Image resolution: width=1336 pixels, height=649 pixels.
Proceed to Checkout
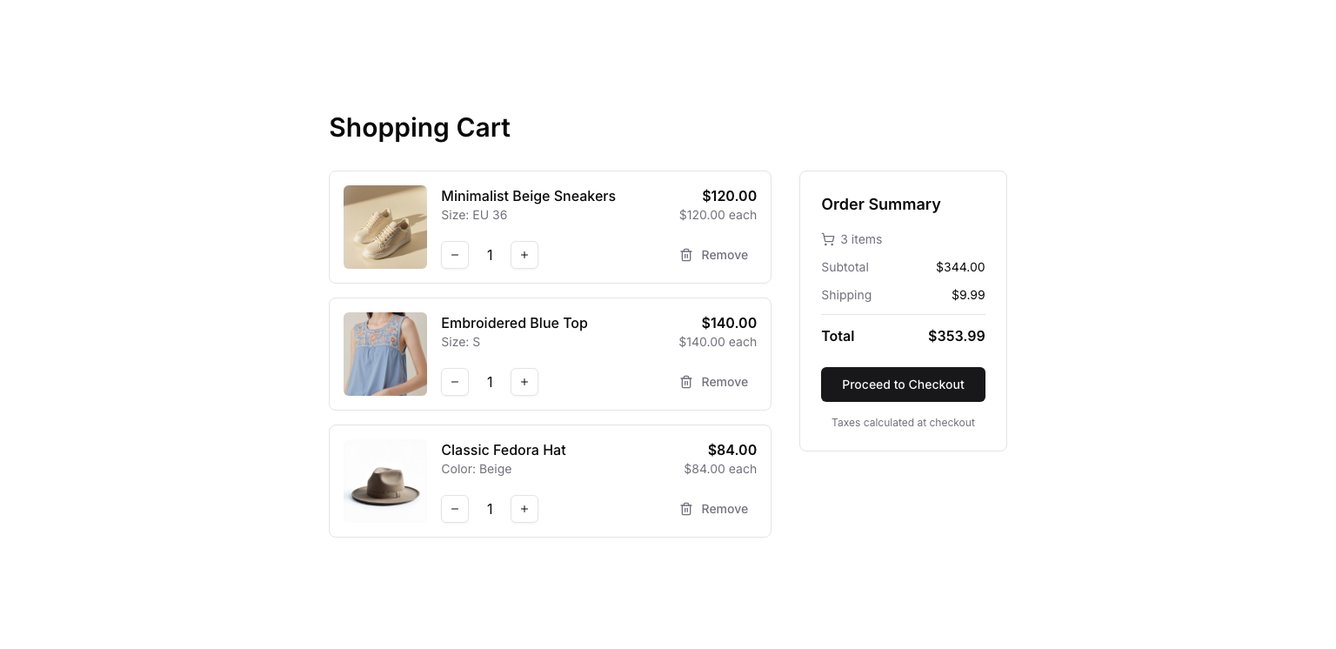click(x=903, y=385)
